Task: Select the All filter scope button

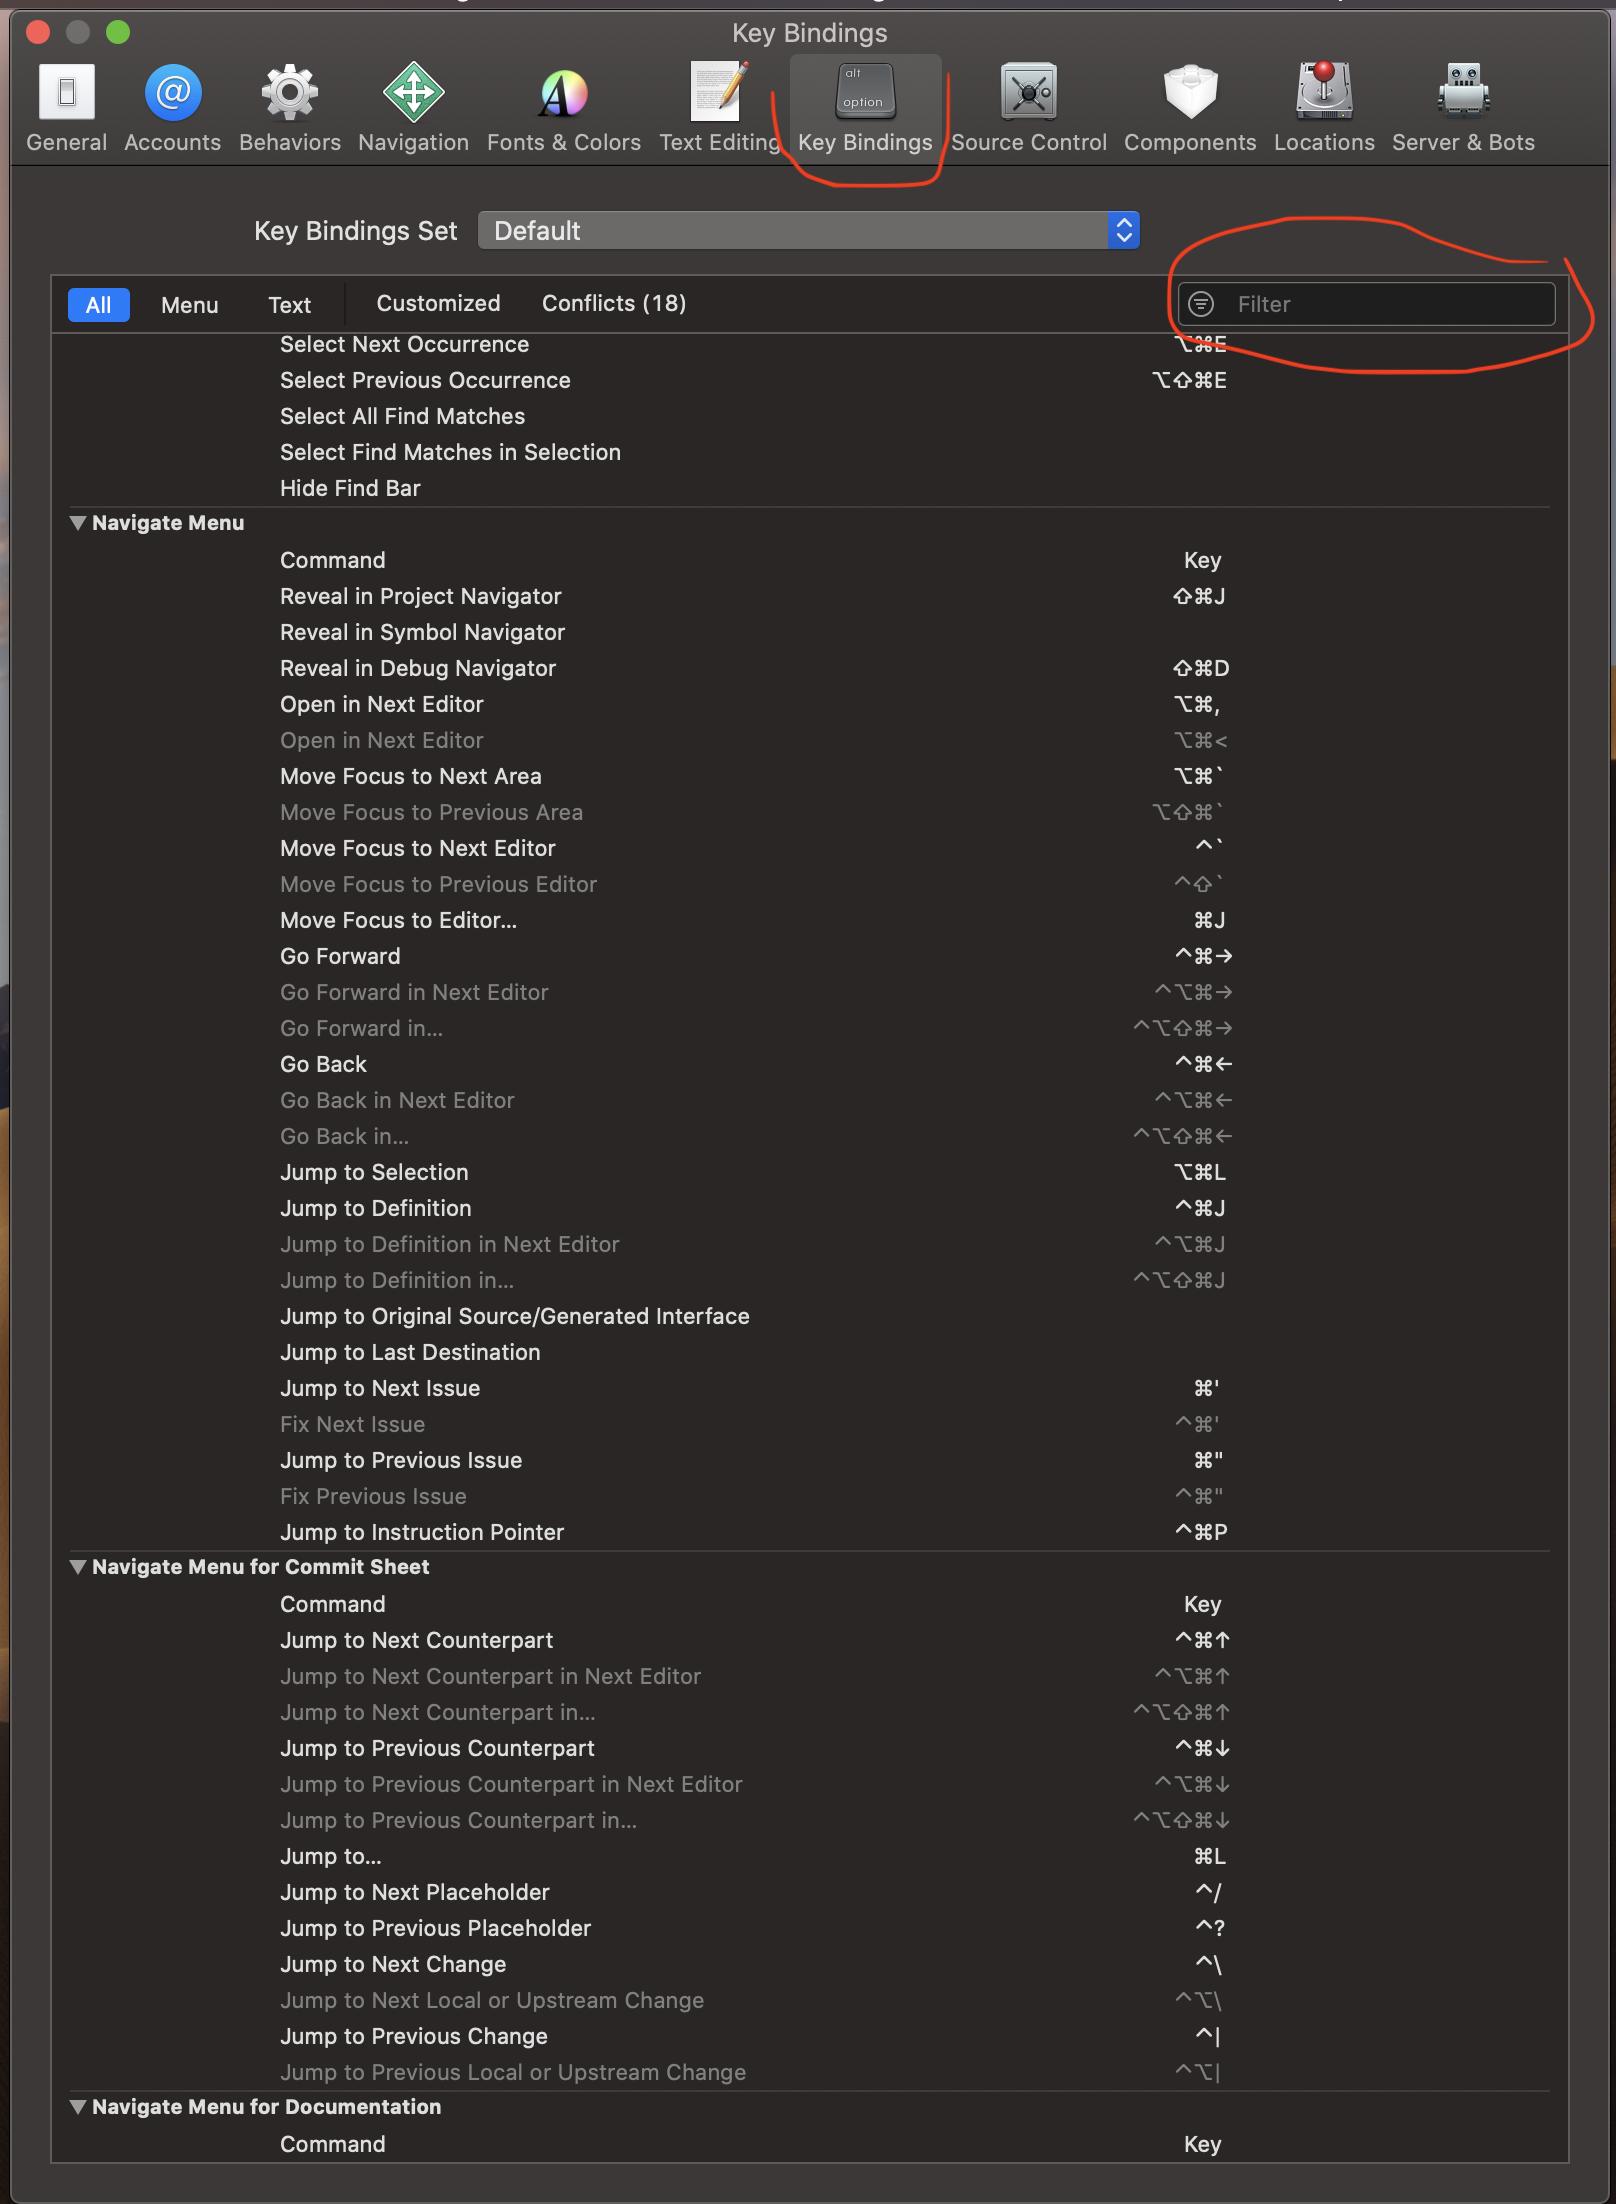Action: 98,305
